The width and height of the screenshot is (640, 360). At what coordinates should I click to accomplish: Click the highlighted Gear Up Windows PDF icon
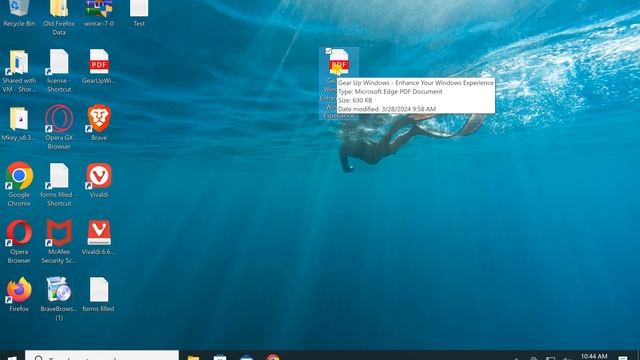pos(339,62)
